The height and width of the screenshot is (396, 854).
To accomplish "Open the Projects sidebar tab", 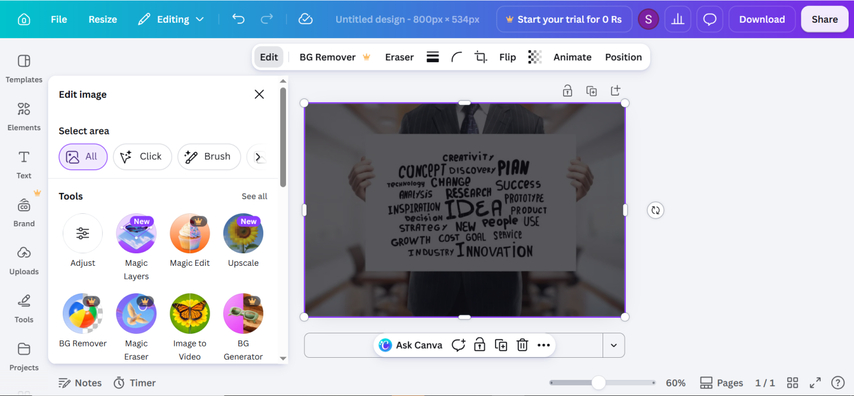I will pyautogui.click(x=24, y=356).
